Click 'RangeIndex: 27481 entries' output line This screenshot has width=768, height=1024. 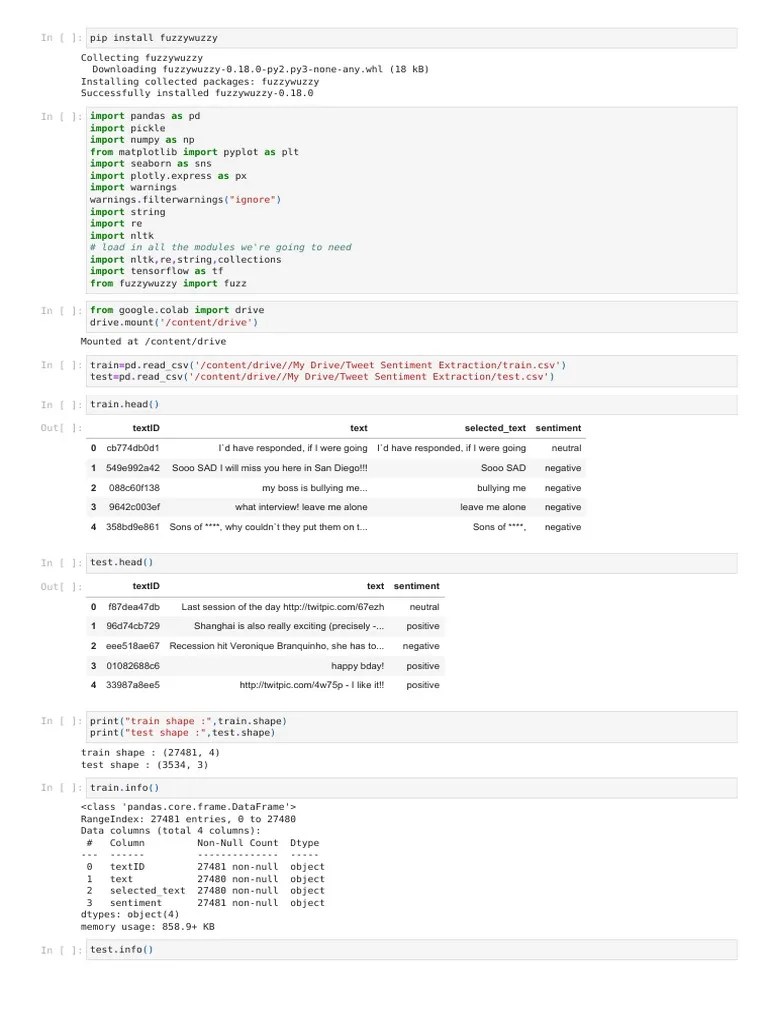pyautogui.click(x=188, y=819)
